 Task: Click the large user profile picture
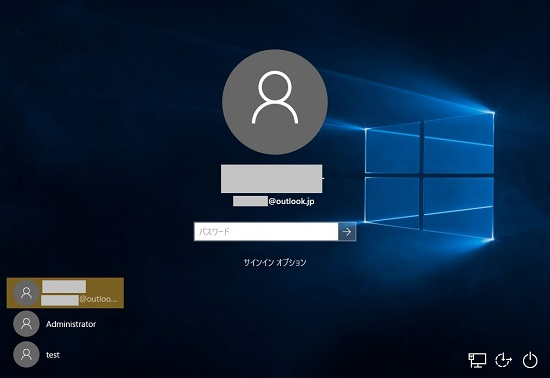(x=275, y=102)
